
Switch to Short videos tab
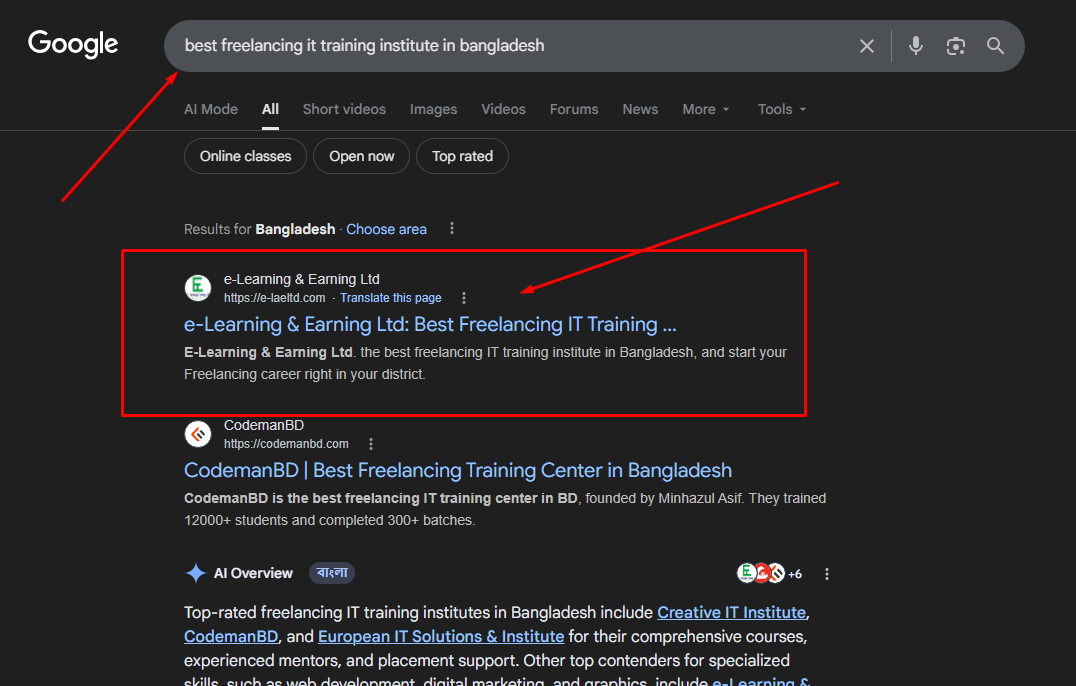click(x=344, y=109)
